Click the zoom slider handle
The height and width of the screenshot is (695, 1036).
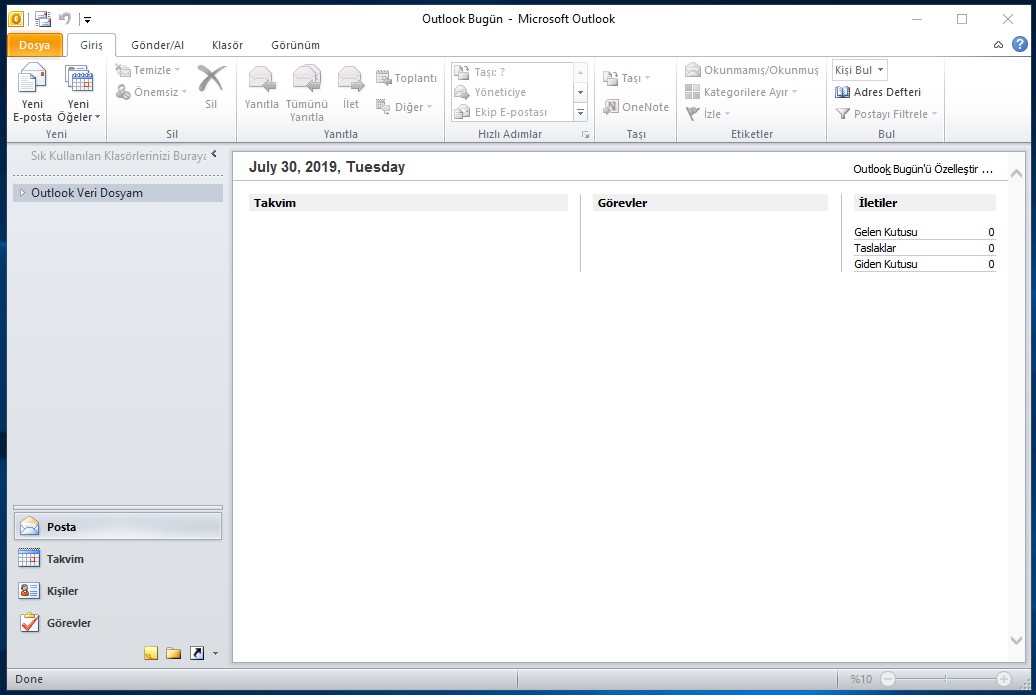945,679
